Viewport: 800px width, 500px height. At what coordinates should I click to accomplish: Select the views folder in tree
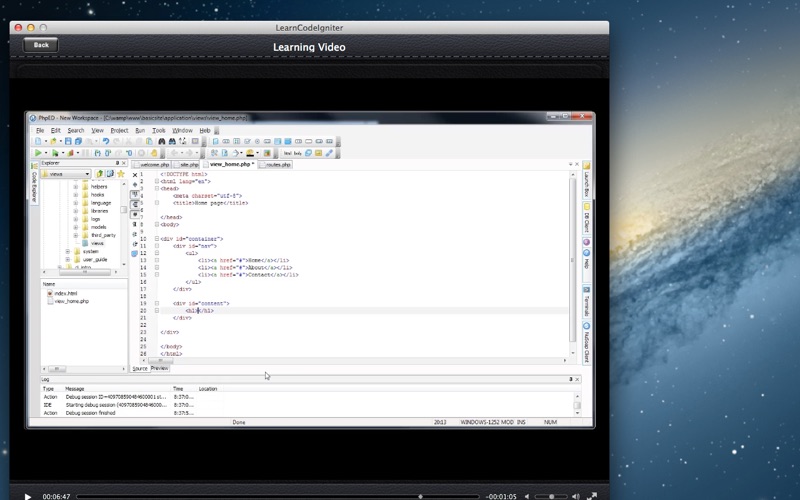(97, 243)
